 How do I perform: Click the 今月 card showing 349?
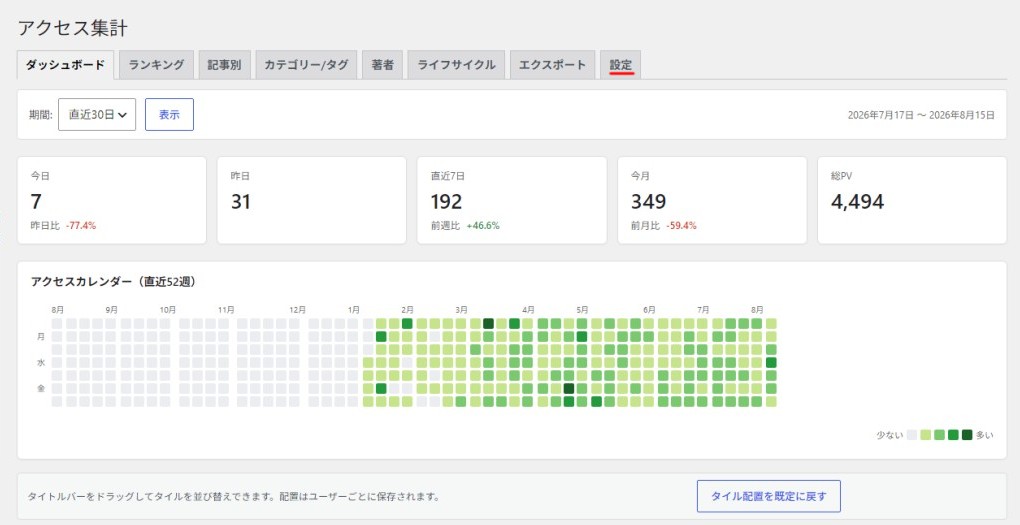[x=712, y=200]
